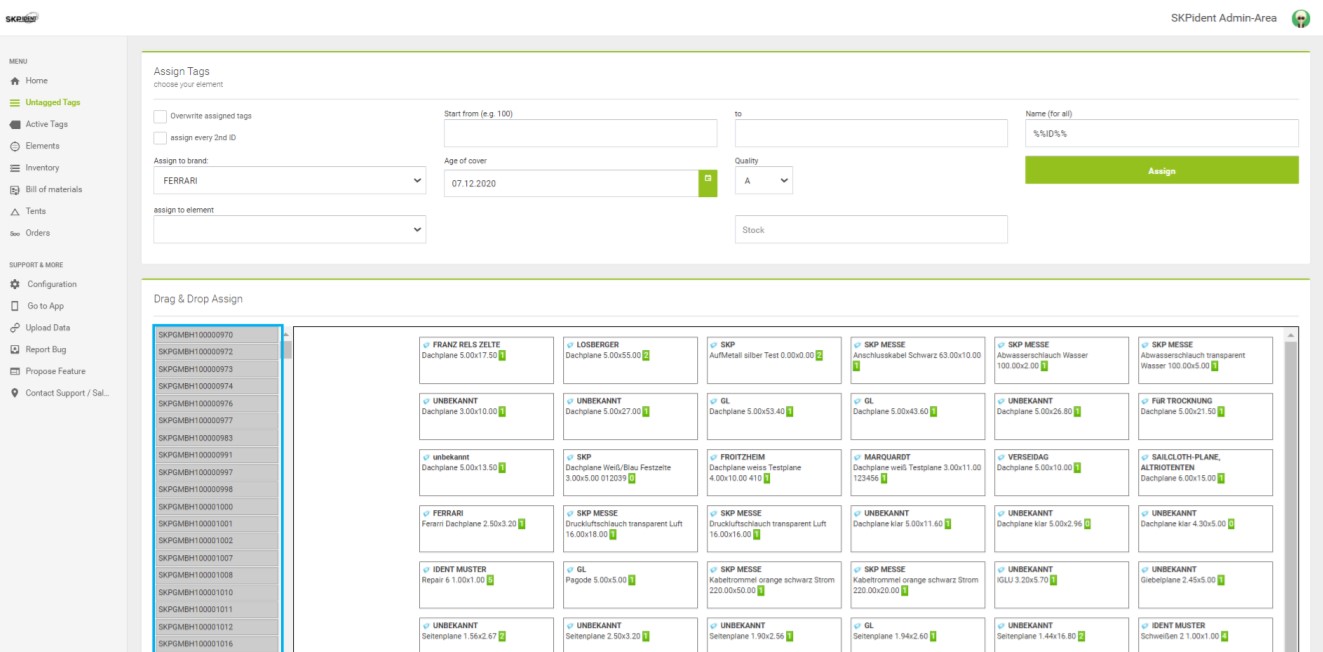
Task: Open Bill of materials menu item
Action: (x=54, y=190)
